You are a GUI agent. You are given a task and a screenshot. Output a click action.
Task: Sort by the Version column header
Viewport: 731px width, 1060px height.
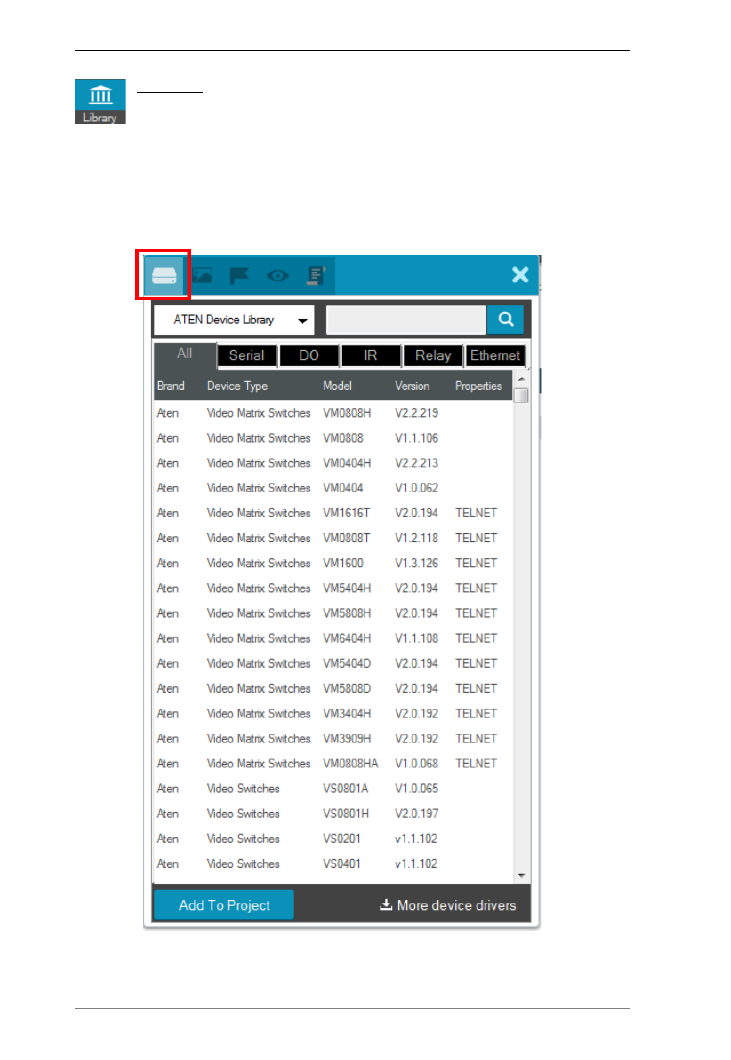(x=412, y=386)
